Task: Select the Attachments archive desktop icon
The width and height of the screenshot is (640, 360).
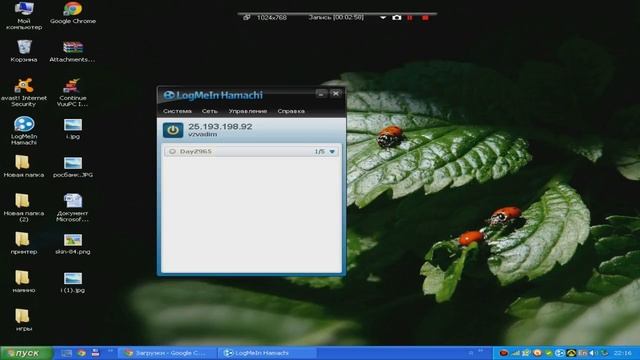Action: 72,51
